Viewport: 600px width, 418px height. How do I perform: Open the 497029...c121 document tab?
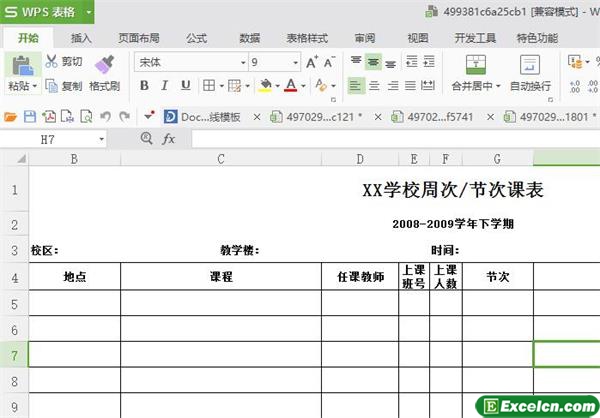tap(316, 117)
